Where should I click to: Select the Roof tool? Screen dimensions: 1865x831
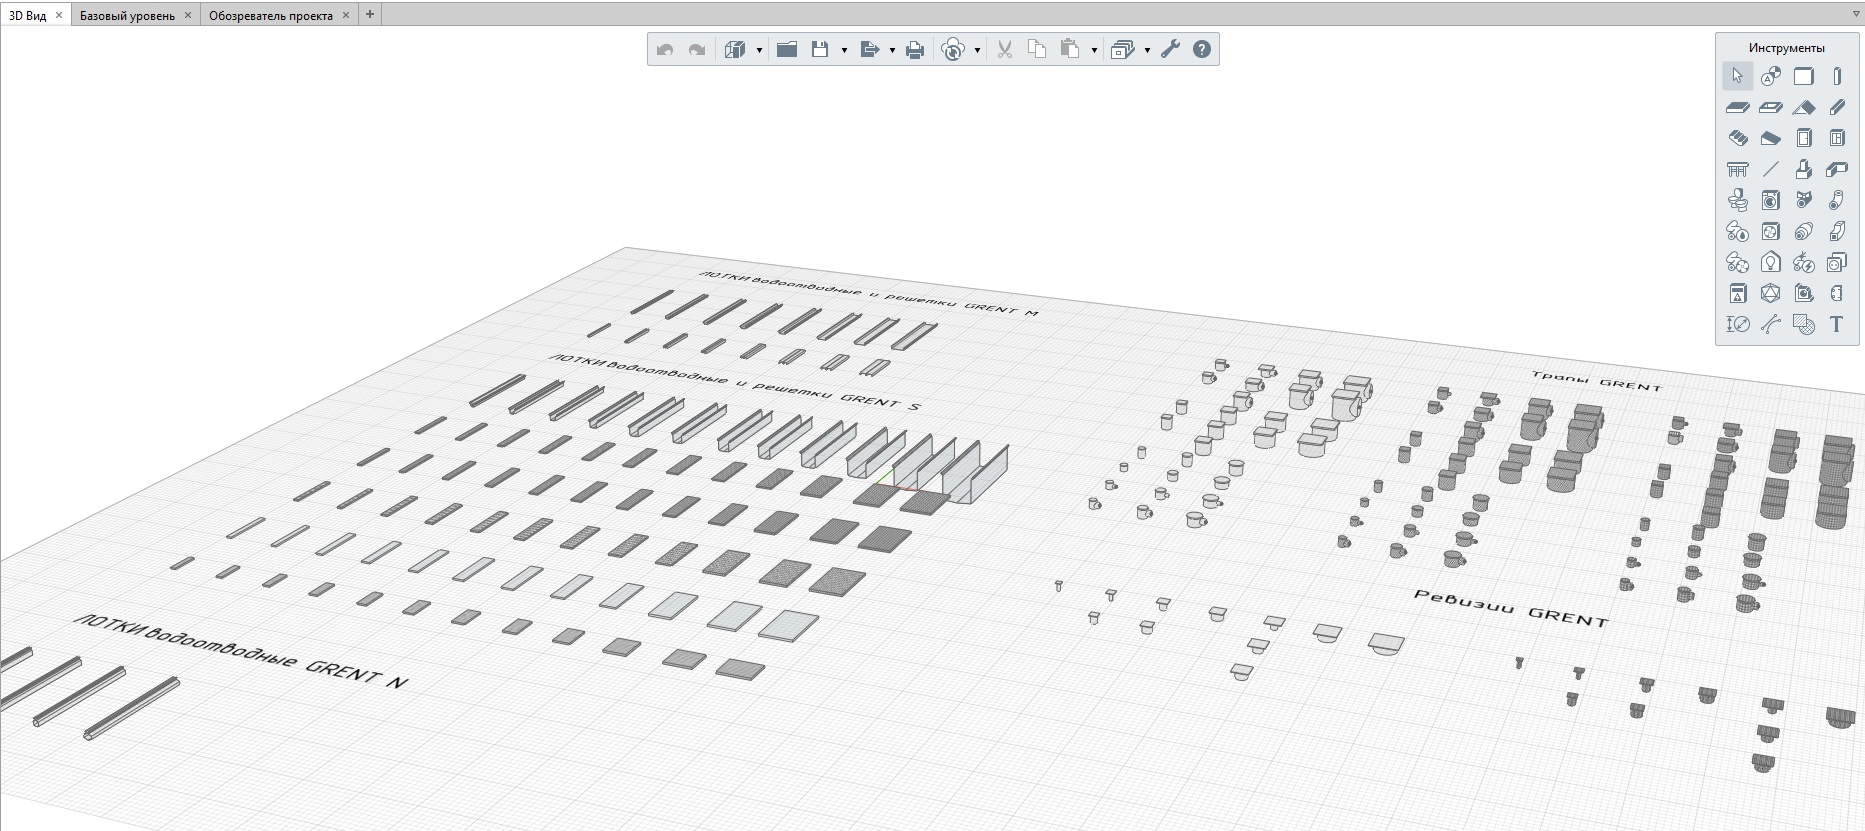tap(1804, 107)
